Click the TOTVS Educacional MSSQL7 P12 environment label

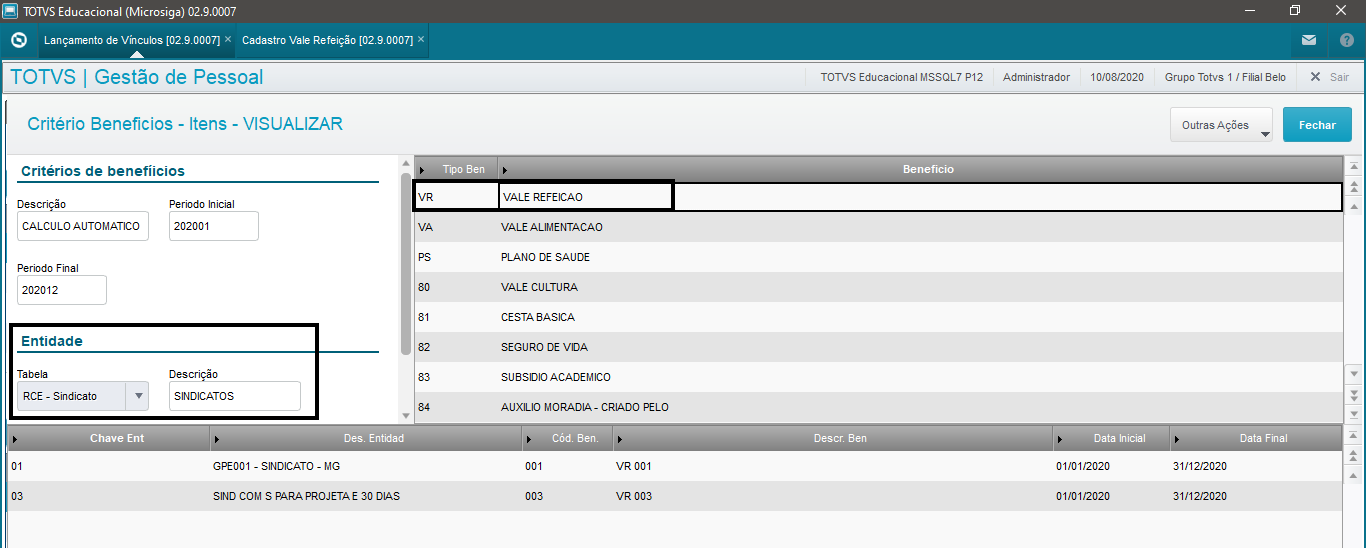click(902, 77)
